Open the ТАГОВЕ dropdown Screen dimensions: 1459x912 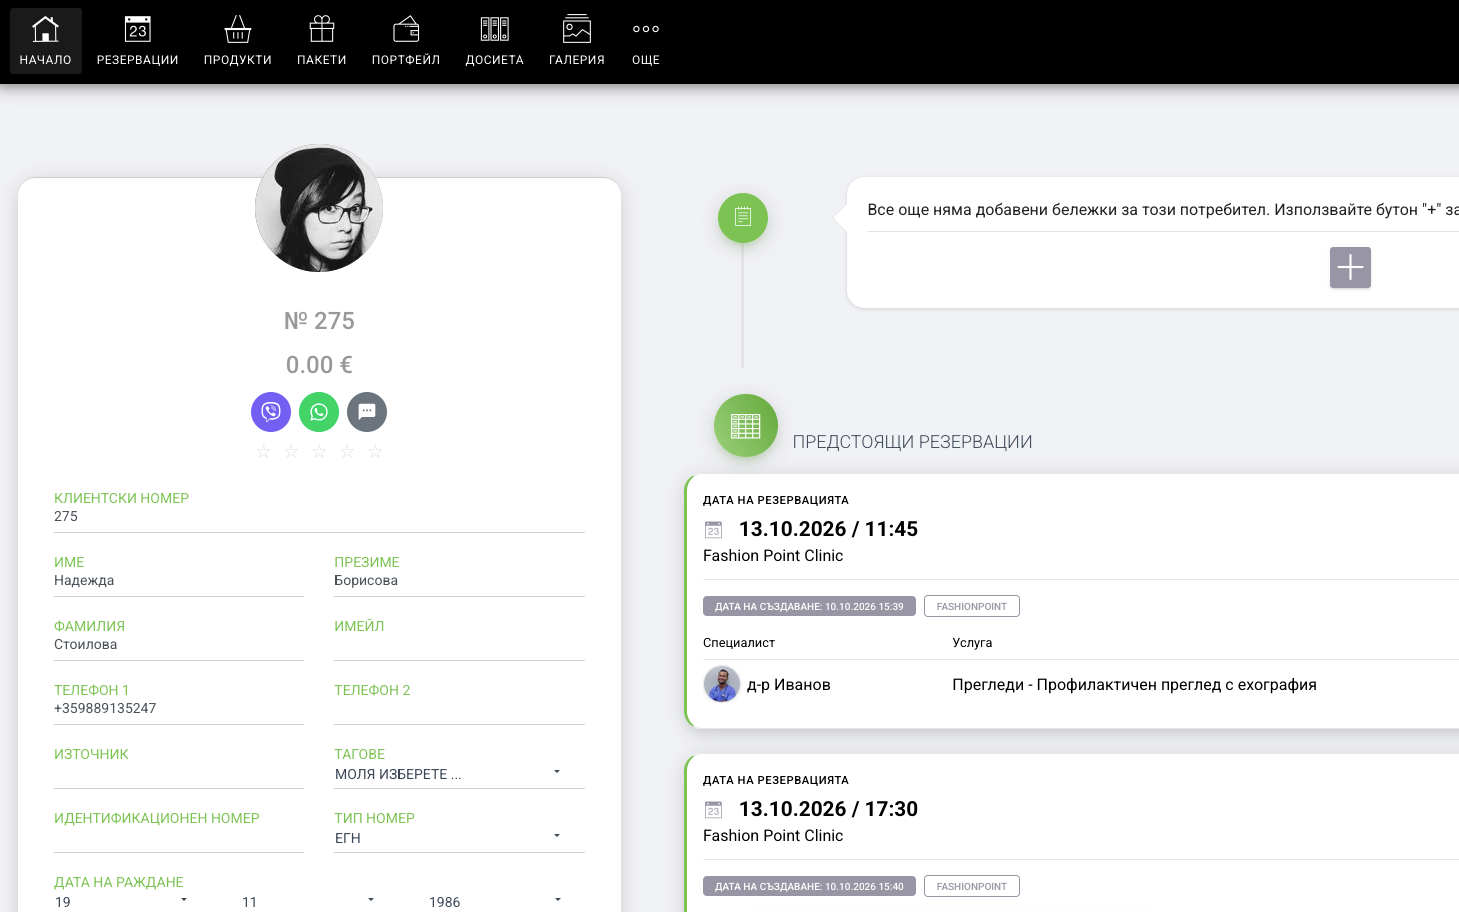click(459, 774)
